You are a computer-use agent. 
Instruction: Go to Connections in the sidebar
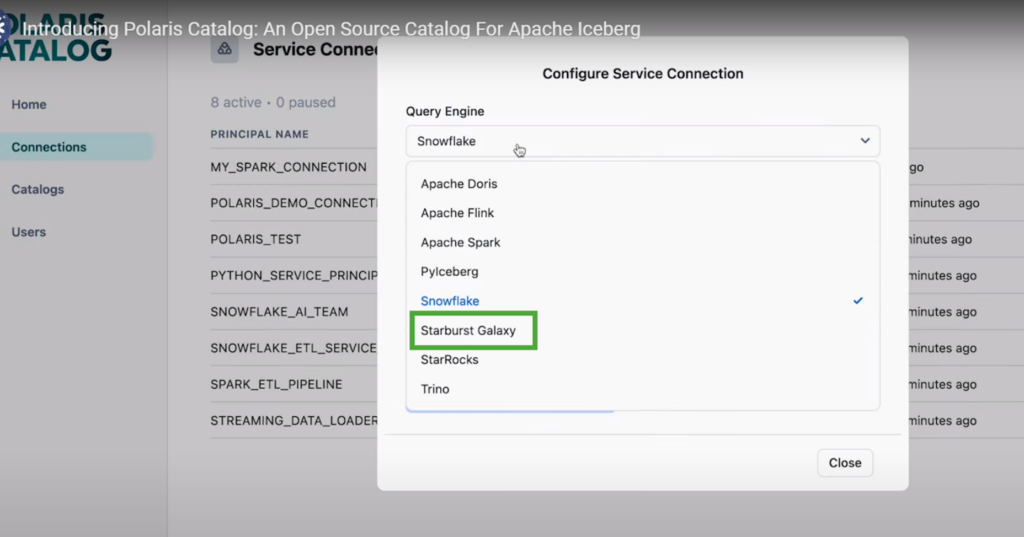[x=49, y=147]
